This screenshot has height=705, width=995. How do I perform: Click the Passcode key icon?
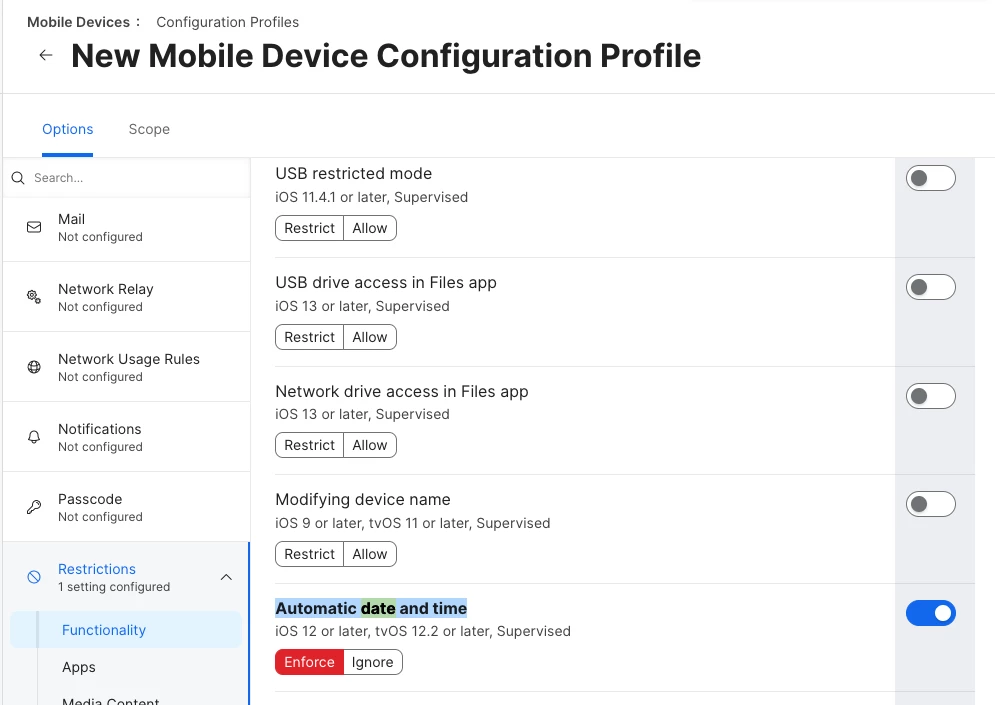[x=34, y=507]
